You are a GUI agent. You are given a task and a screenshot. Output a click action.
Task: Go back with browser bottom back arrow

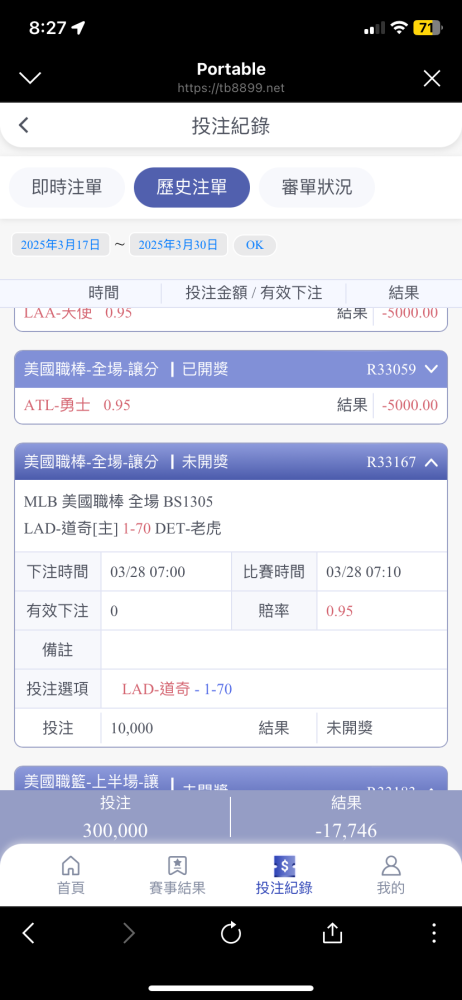pos(28,933)
